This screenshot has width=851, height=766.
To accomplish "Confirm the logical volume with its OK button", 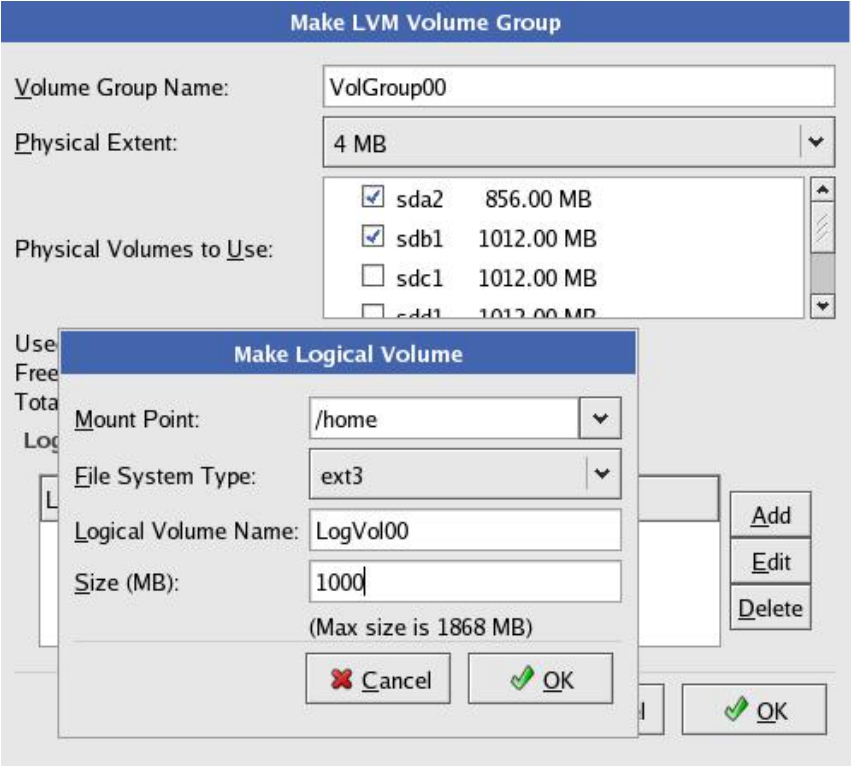I will coord(540,680).
